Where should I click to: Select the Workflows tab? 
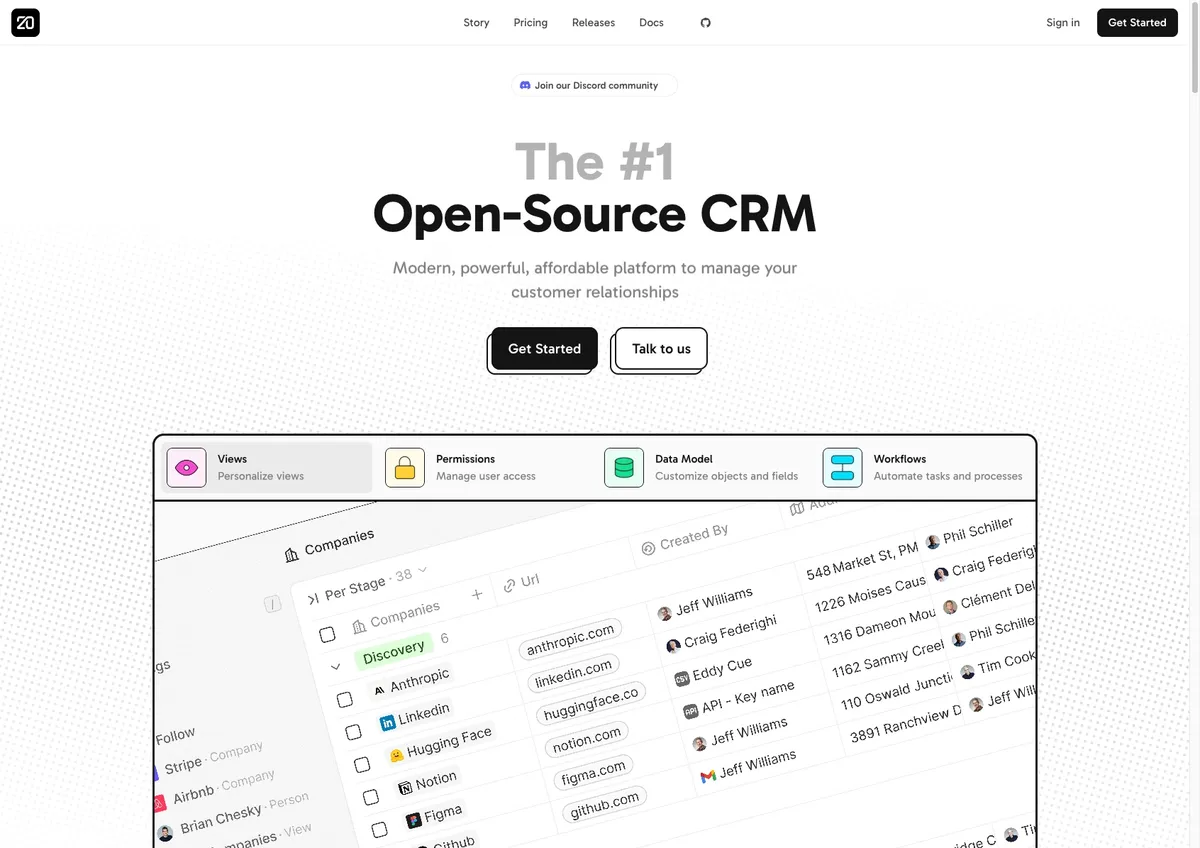click(x=925, y=467)
